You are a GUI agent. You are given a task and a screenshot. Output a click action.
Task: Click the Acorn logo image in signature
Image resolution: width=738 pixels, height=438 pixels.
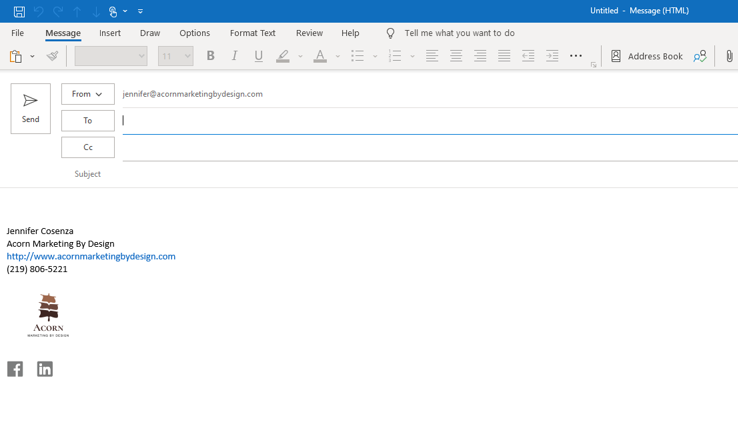coord(48,315)
